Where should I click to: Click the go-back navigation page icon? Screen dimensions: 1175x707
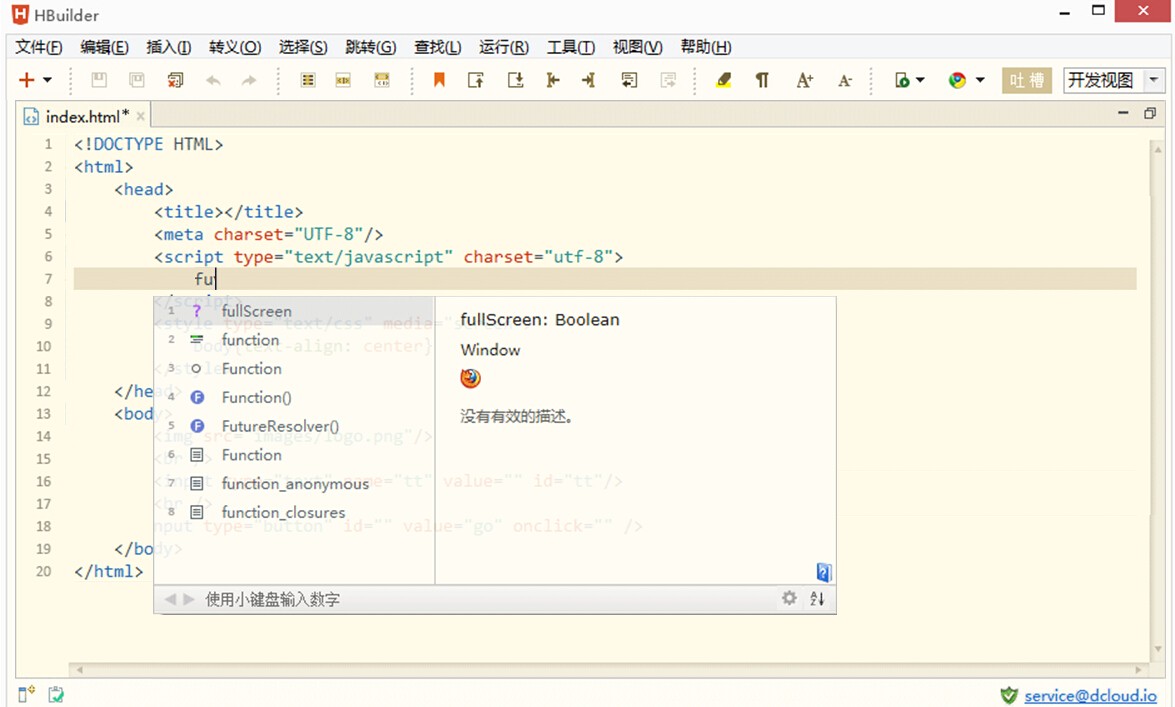coord(629,79)
